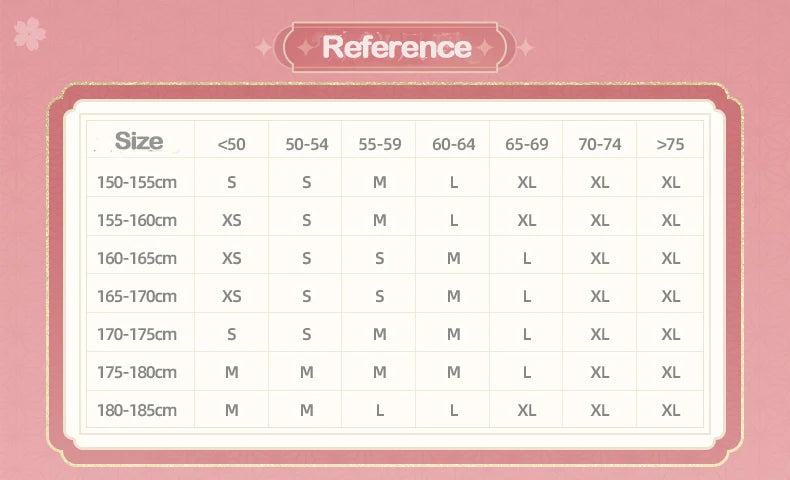Select the 180-185cm row label
Screen dimensions: 790x480
click(137, 410)
